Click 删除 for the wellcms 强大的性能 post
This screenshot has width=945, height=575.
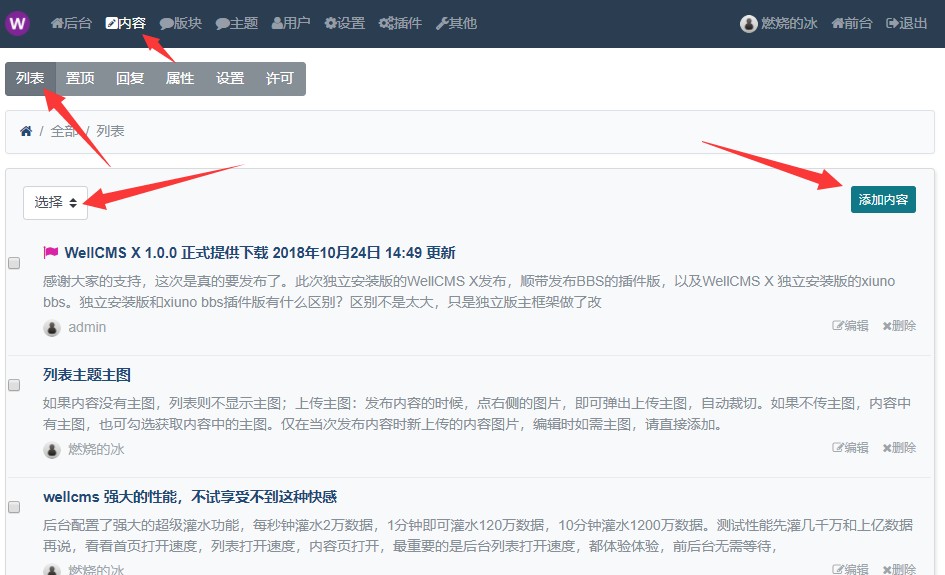click(x=899, y=569)
